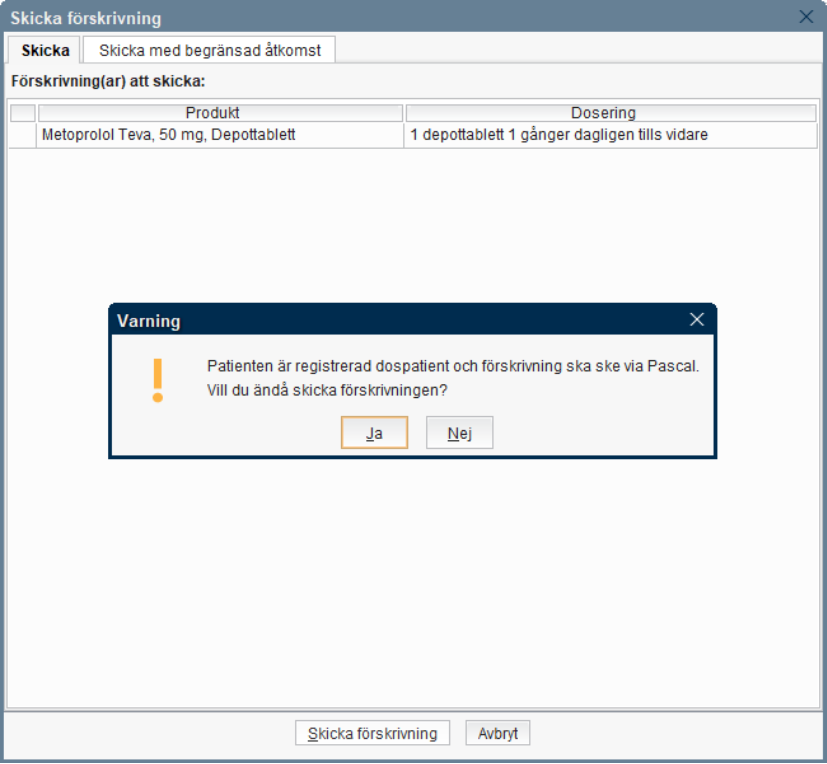The width and height of the screenshot is (827, 764).
Task: Click the Skicka förskrivning button at bottom
Action: (372, 733)
